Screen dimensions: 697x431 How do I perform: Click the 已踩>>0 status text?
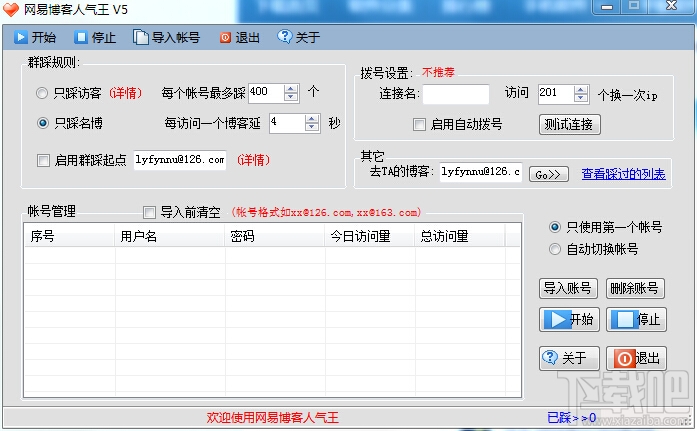[x=572, y=417]
